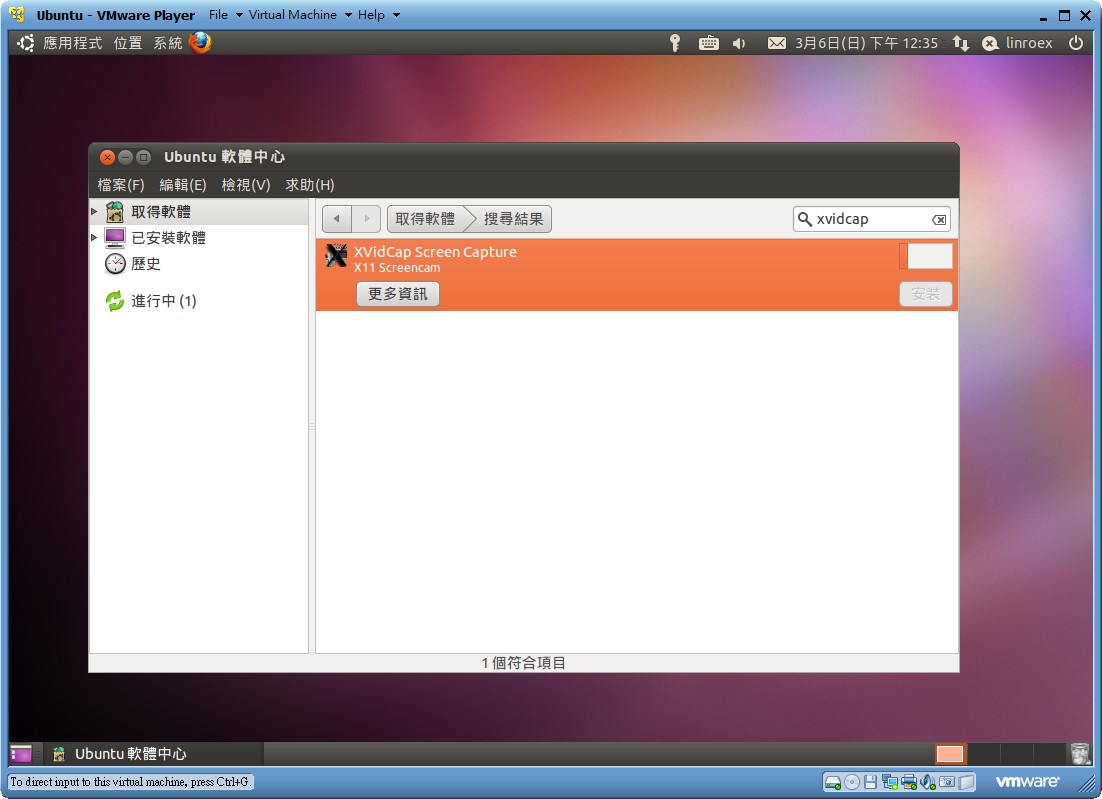This screenshot has width=1102, height=799.
Task: Open 歷史 history in the sidebar
Action: (200, 264)
